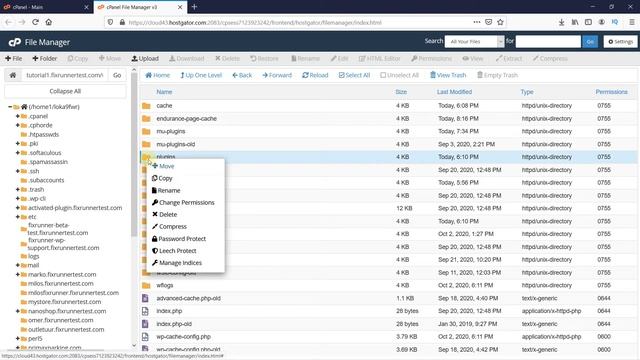Click Collapse All in the tree panel
Viewport: 640px width, 360px height.
click(x=65, y=91)
